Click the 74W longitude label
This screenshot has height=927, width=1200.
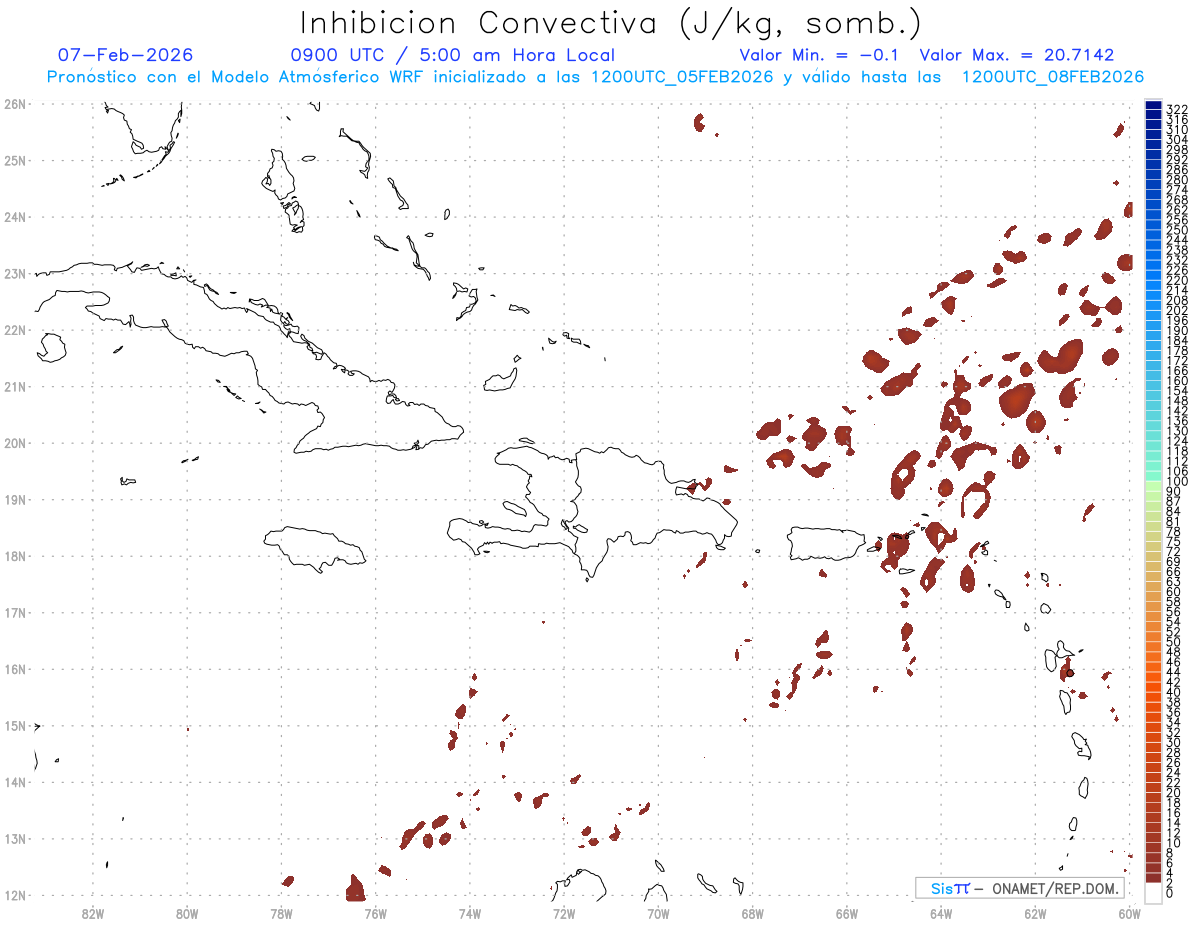pos(470,913)
